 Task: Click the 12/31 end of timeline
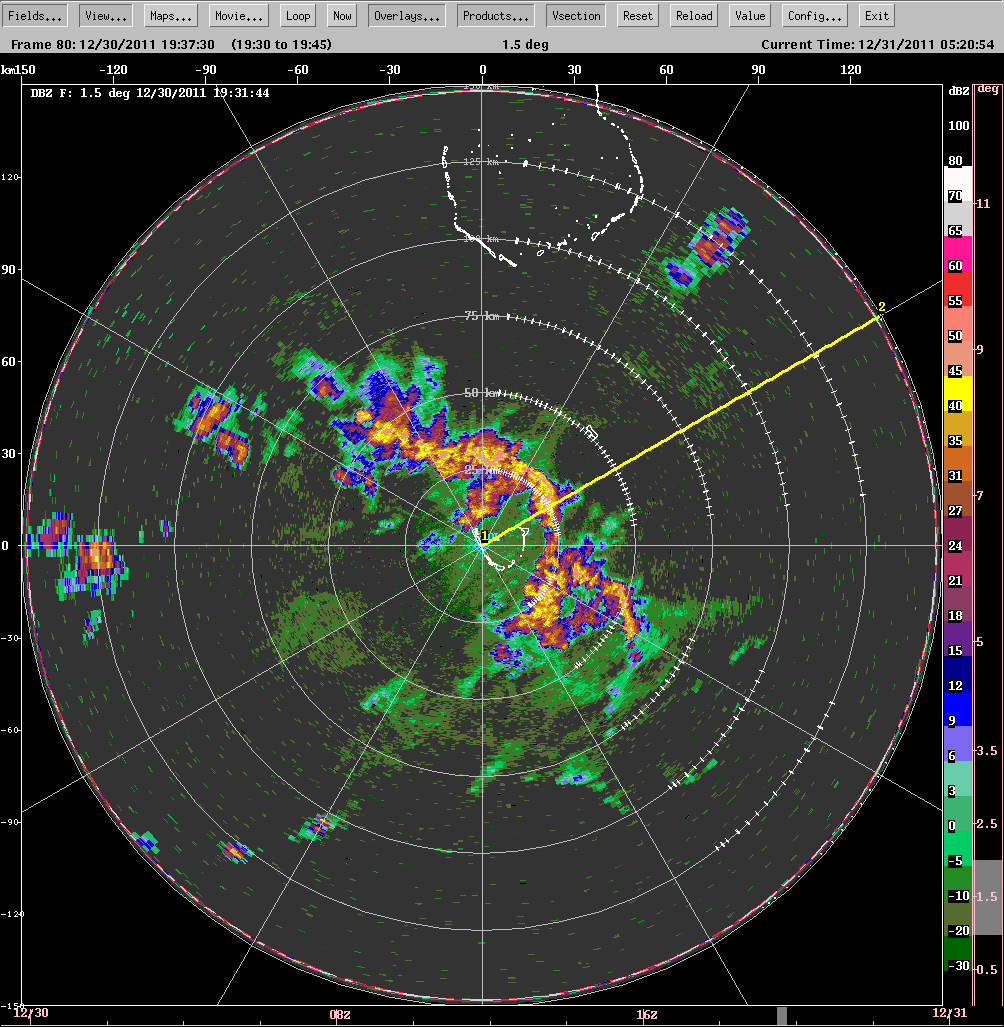949,1013
